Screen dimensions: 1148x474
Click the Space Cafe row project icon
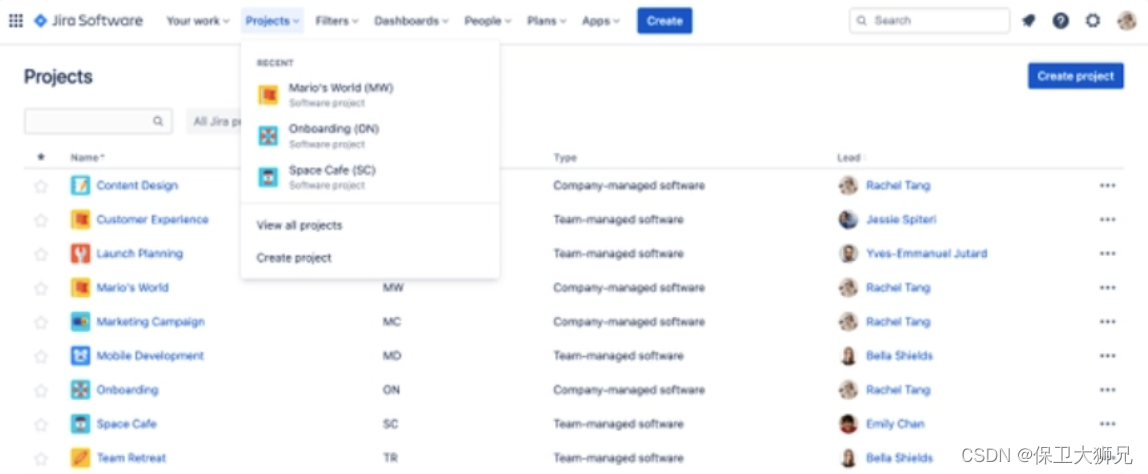pos(81,424)
